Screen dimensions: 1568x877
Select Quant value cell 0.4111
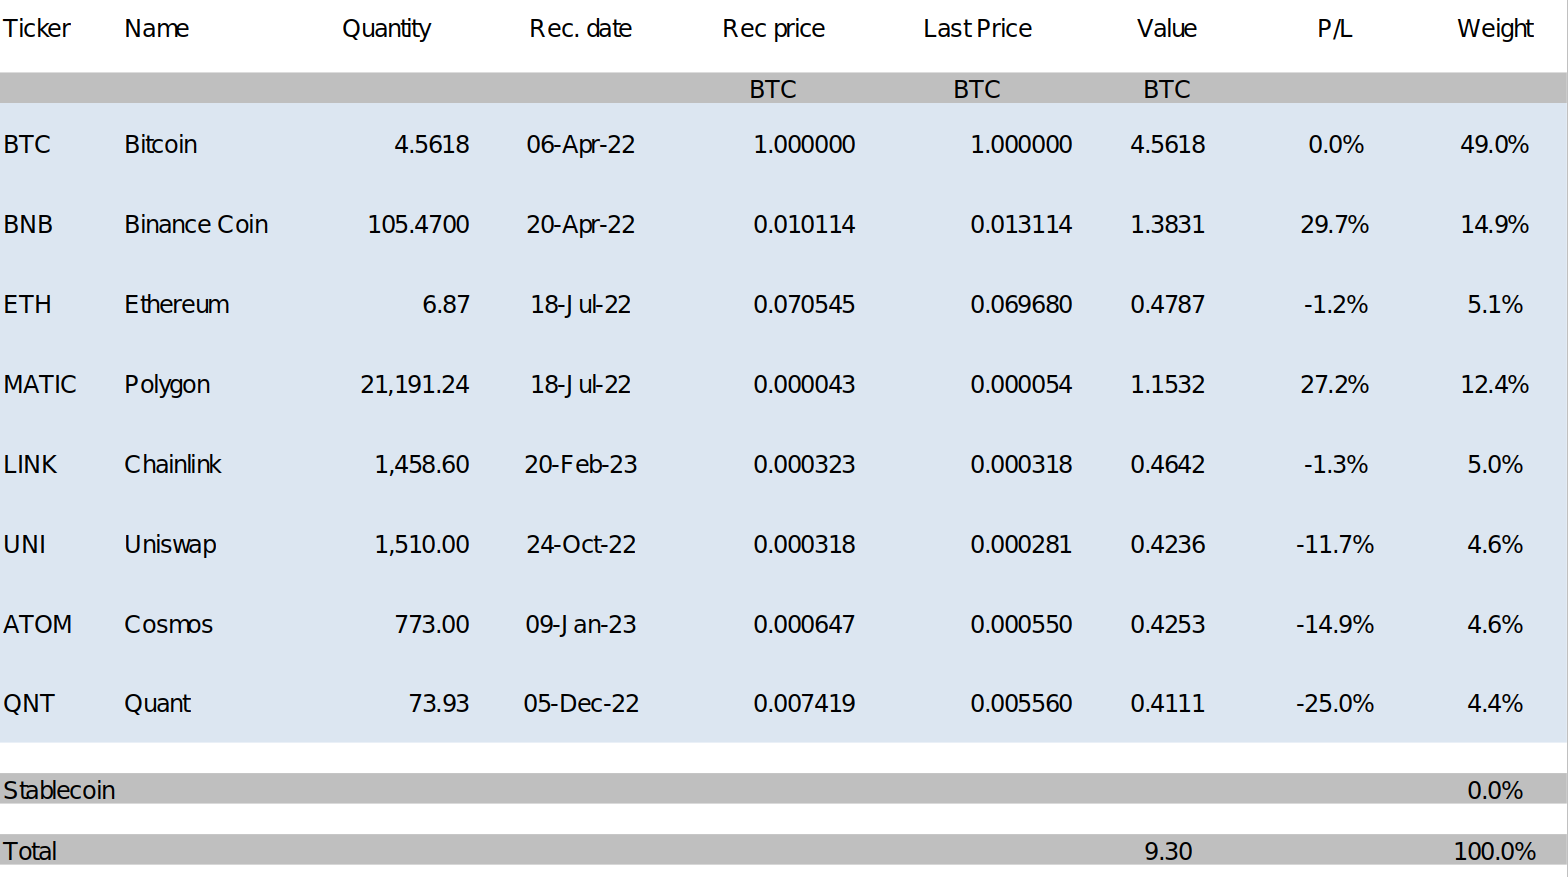[1167, 703]
